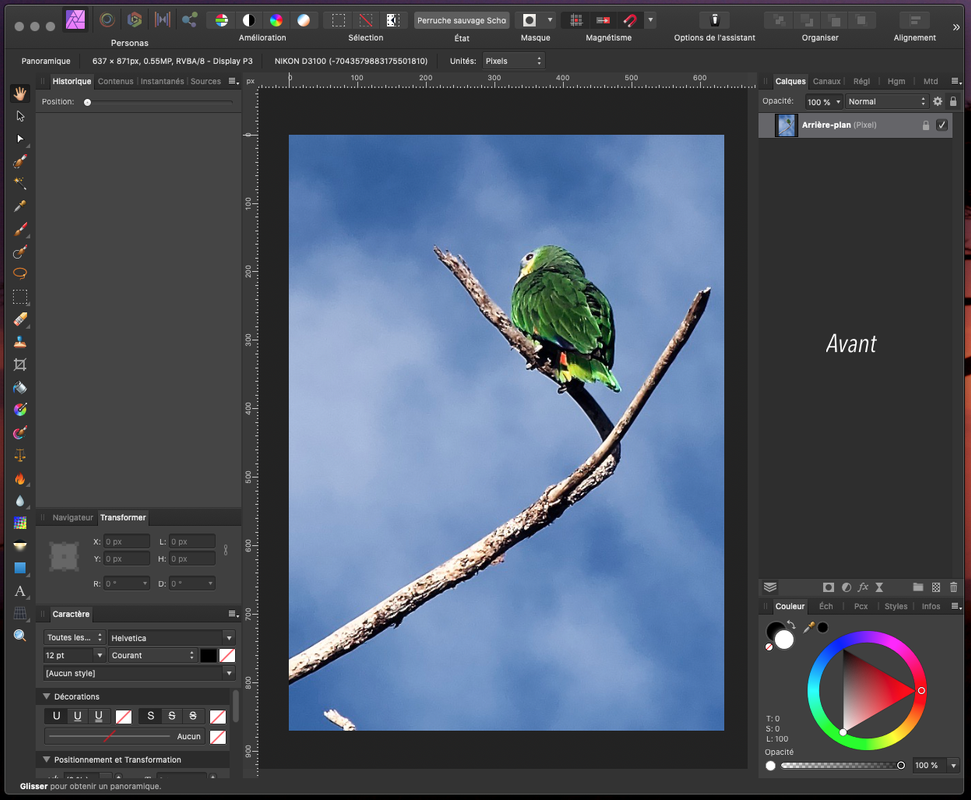
Task: Toggle visibility of Arrière-plan layer
Action: [x=942, y=125]
